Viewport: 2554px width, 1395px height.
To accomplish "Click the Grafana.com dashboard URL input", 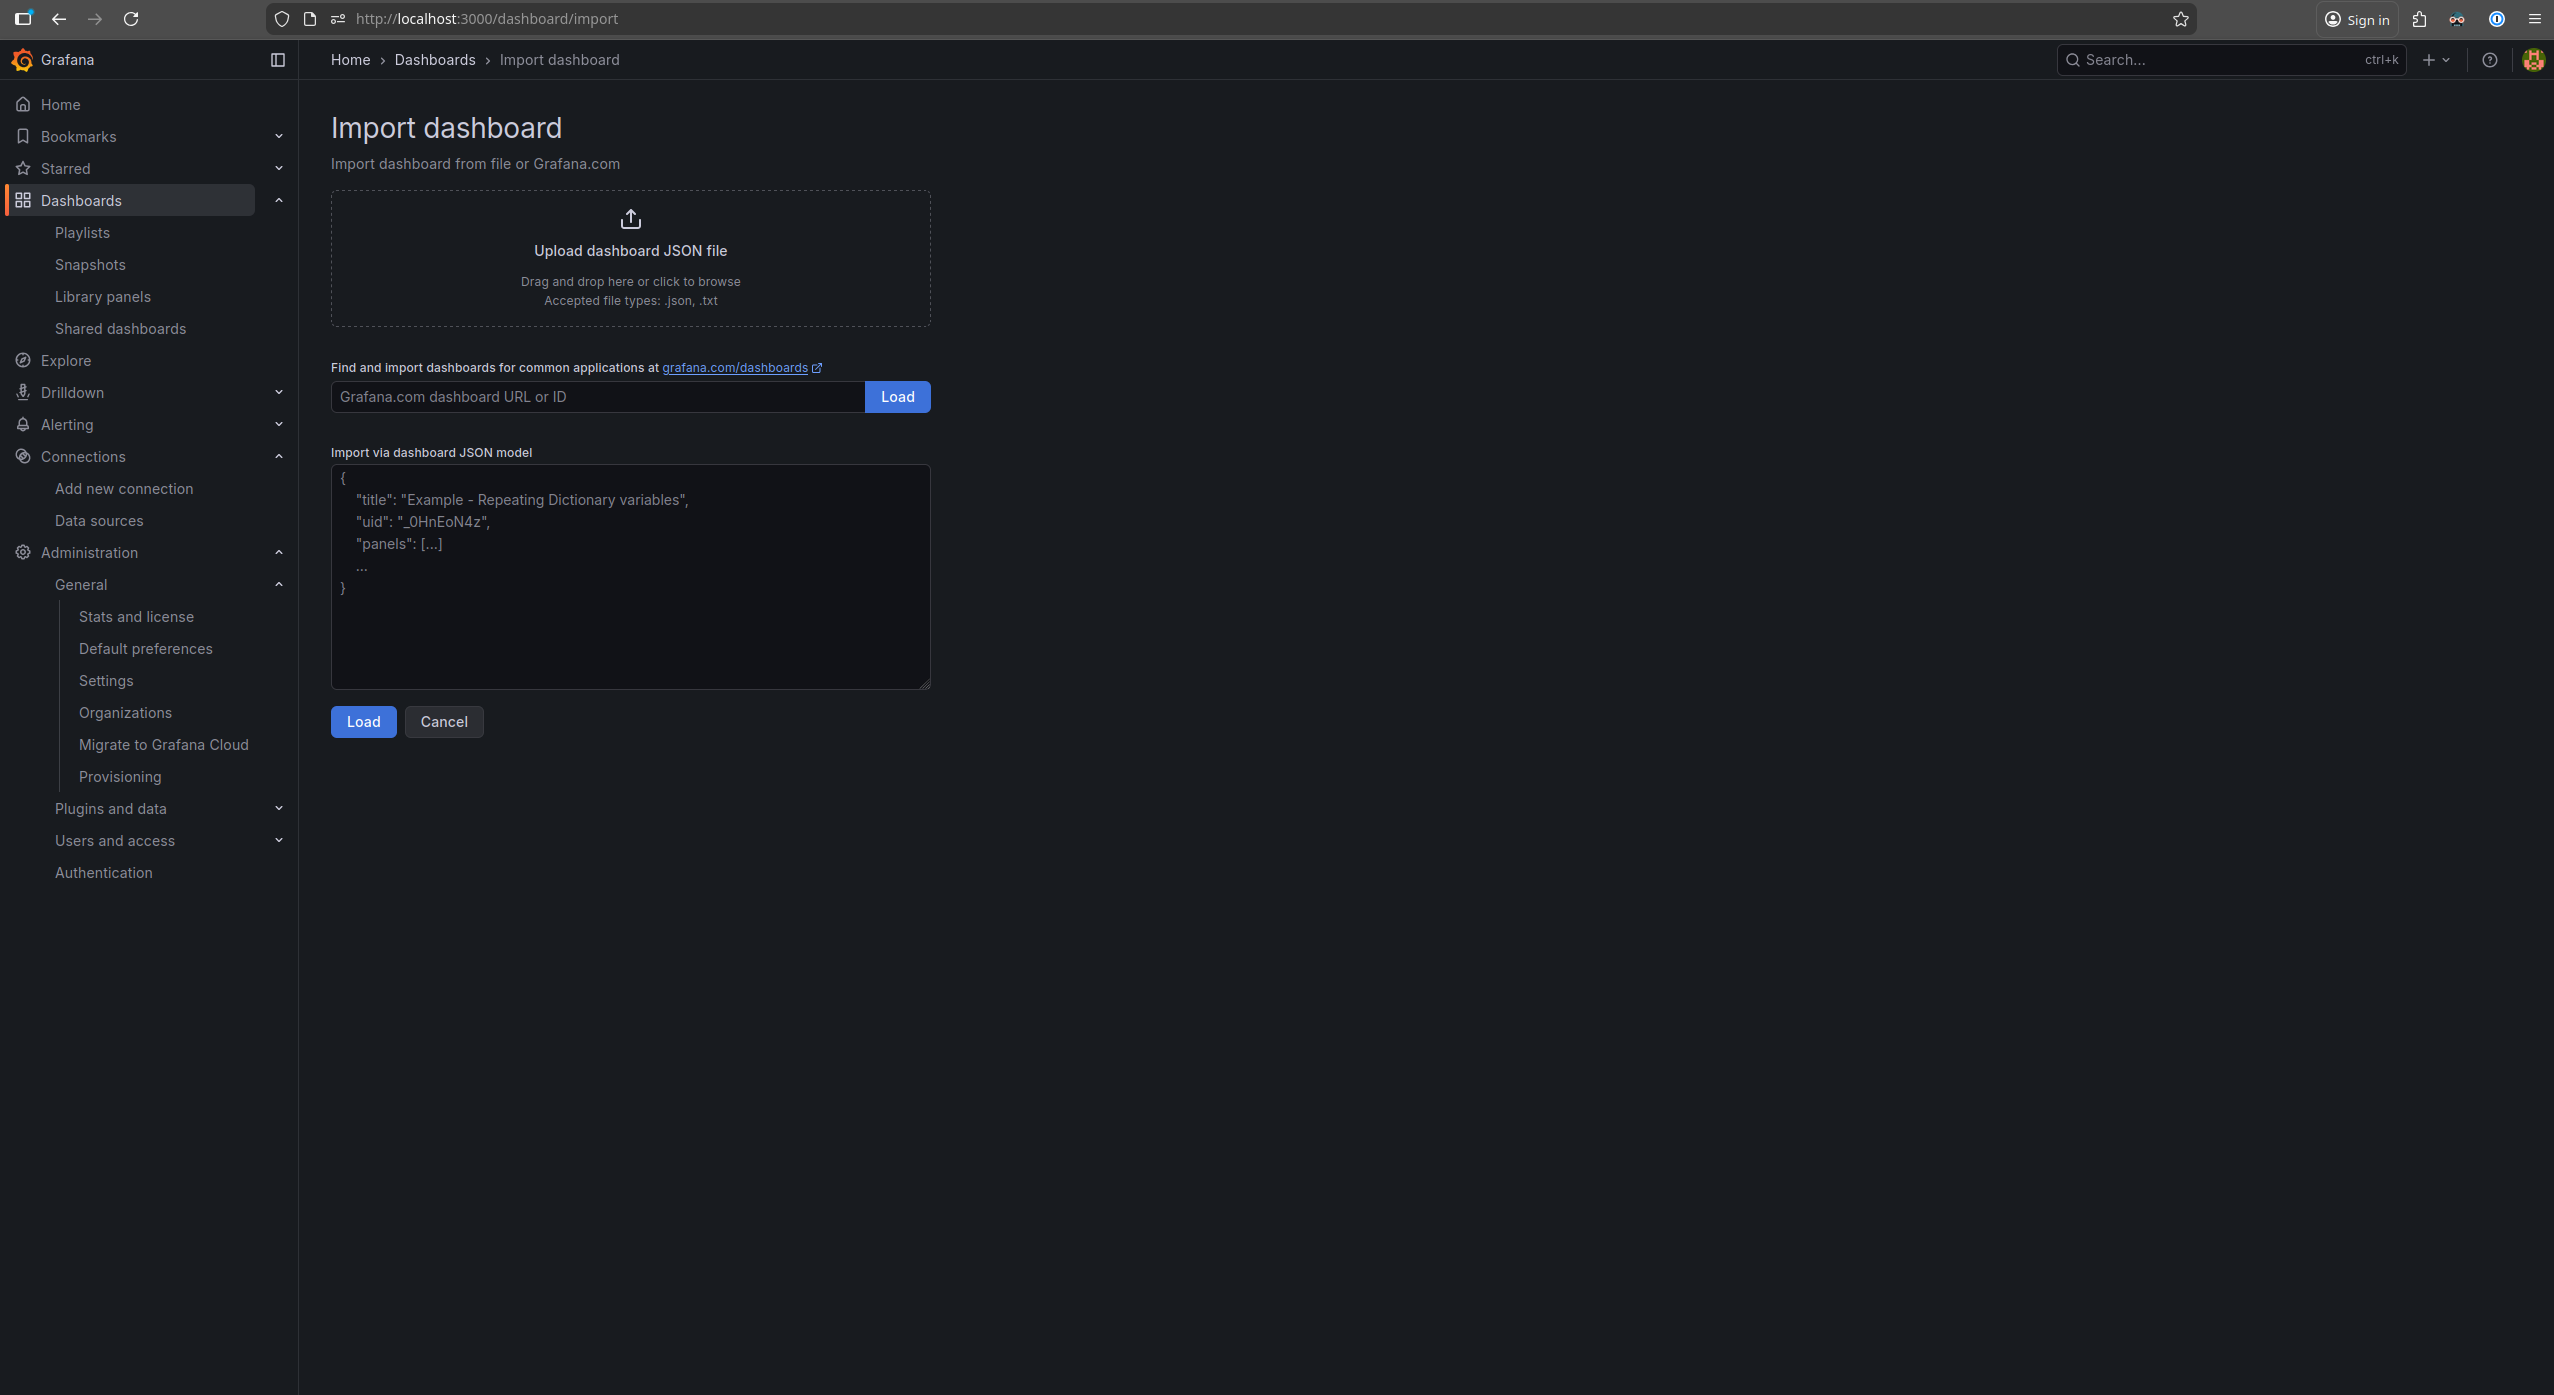I will coord(597,397).
